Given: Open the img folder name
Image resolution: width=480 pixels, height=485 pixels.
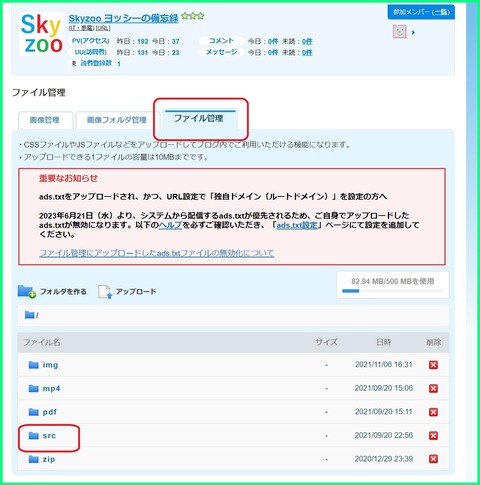Looking at the screenshot, I should [50, 365].
